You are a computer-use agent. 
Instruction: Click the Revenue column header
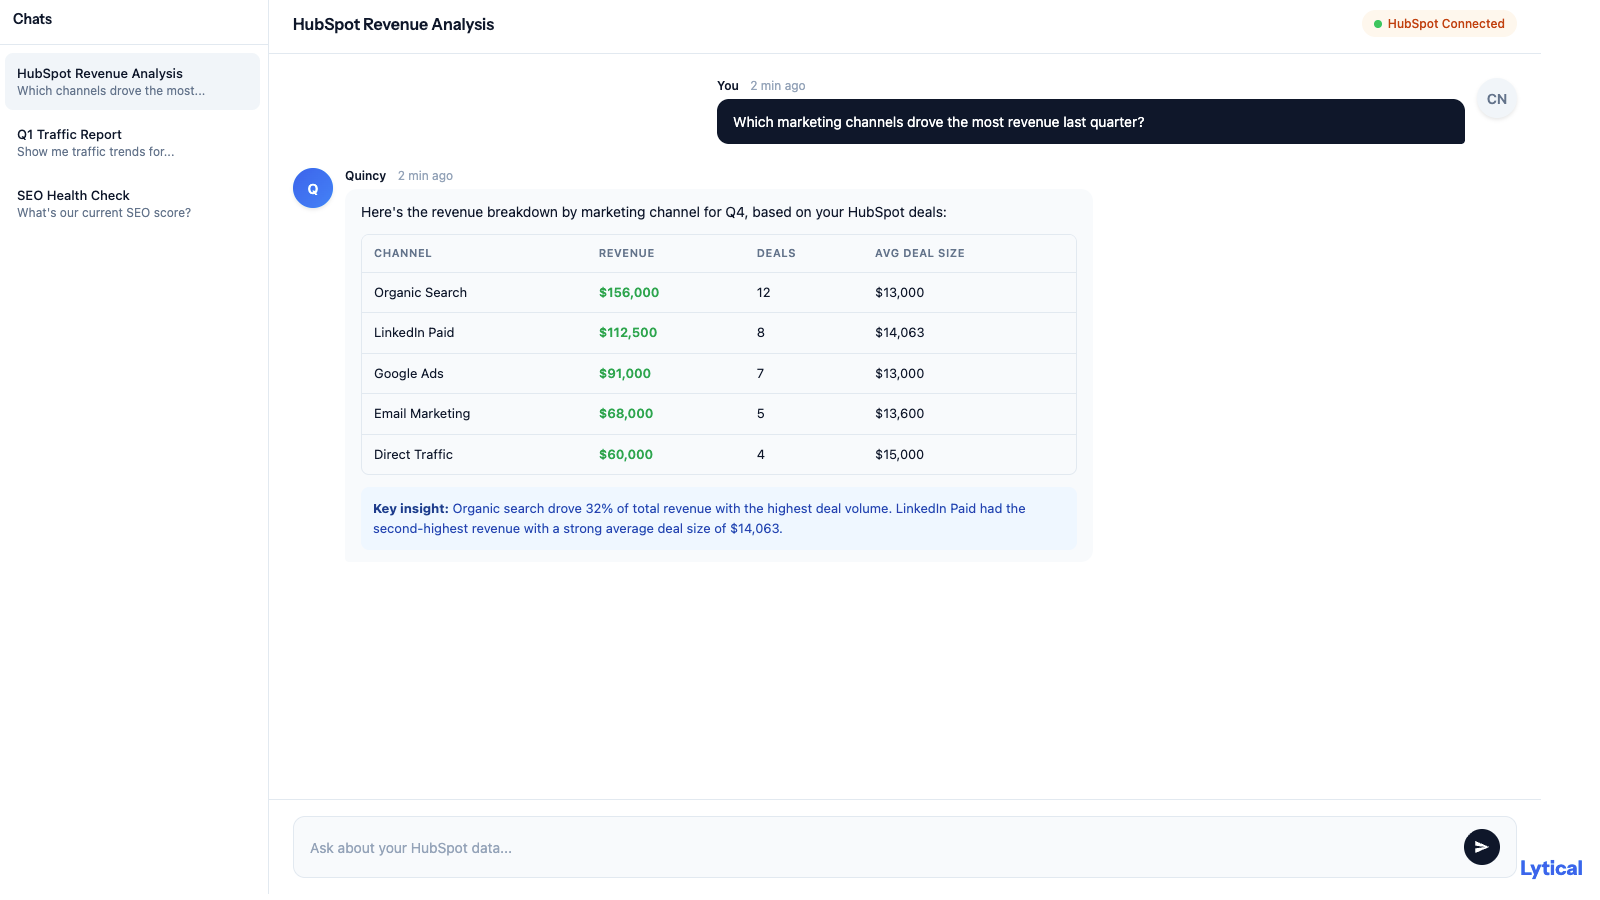[x=626, y=254]
